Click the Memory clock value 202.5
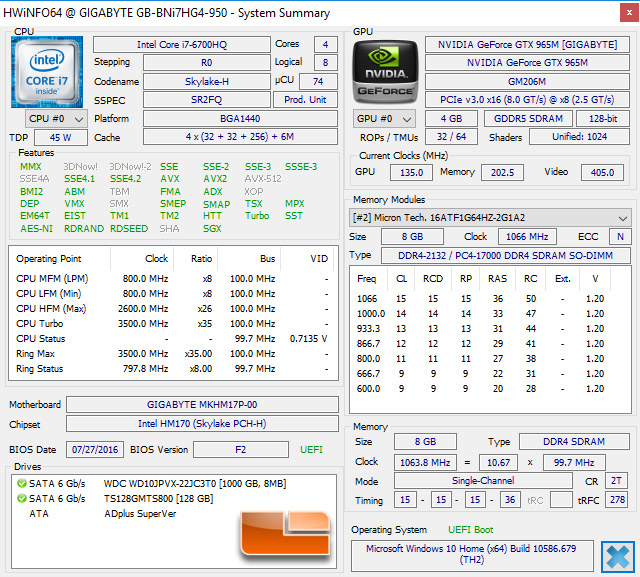This screenshot has width=640, height=577. [502, 172]
